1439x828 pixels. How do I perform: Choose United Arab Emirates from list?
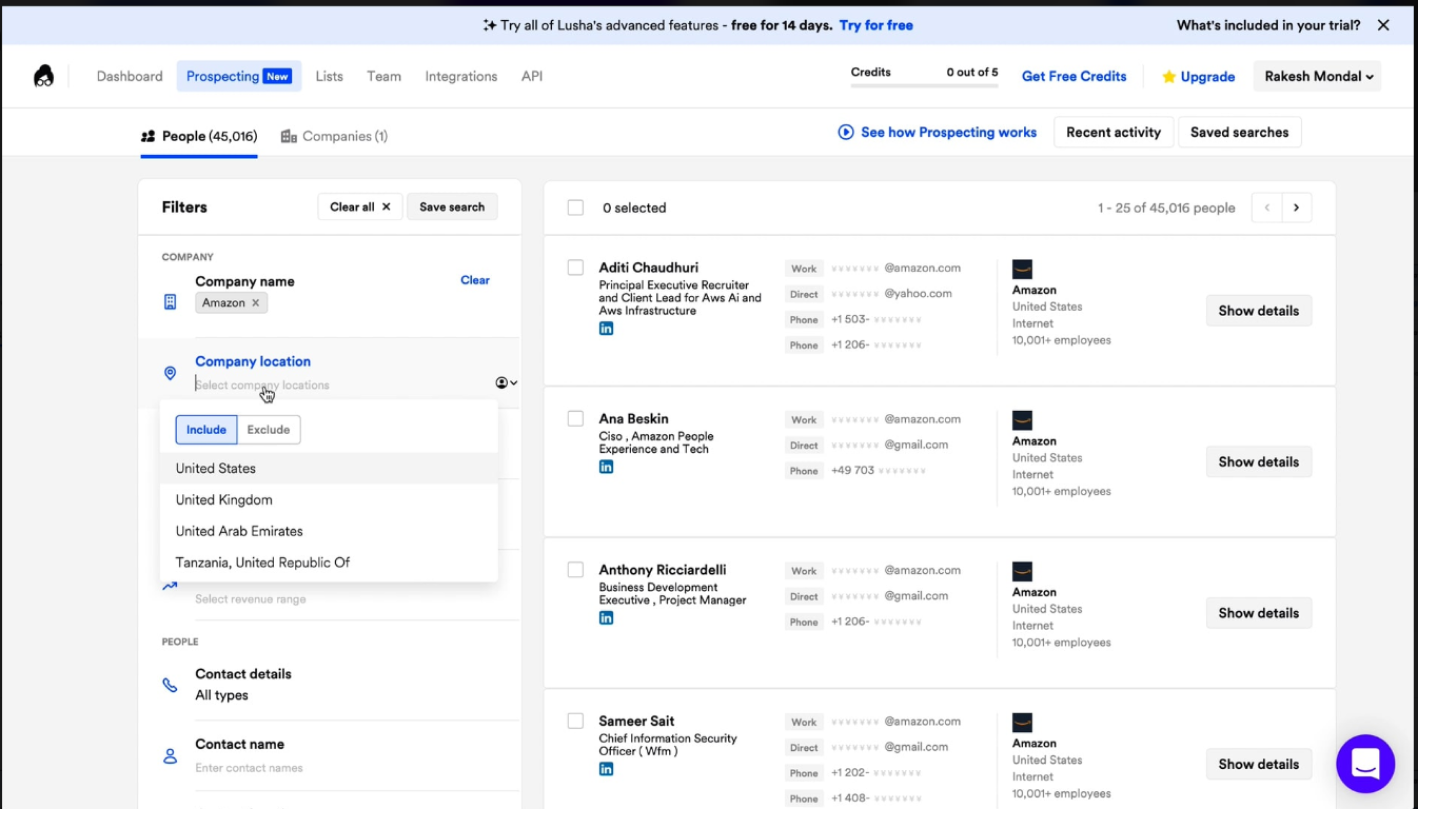click(329, 531)
